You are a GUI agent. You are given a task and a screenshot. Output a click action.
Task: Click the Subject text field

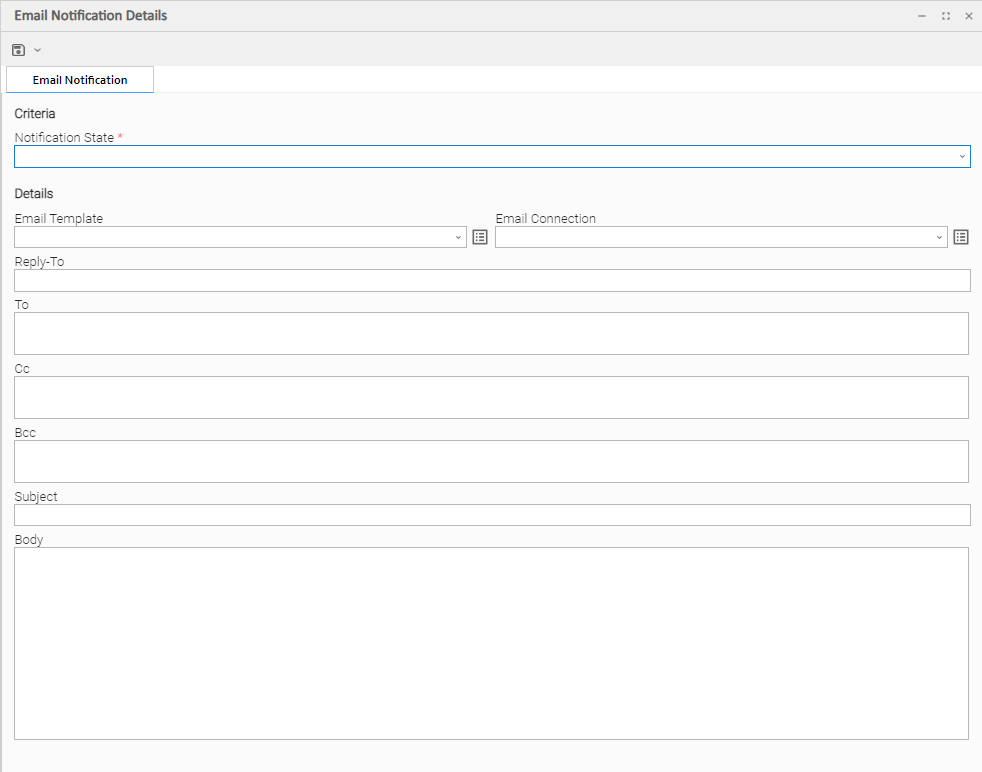[492, 515]
